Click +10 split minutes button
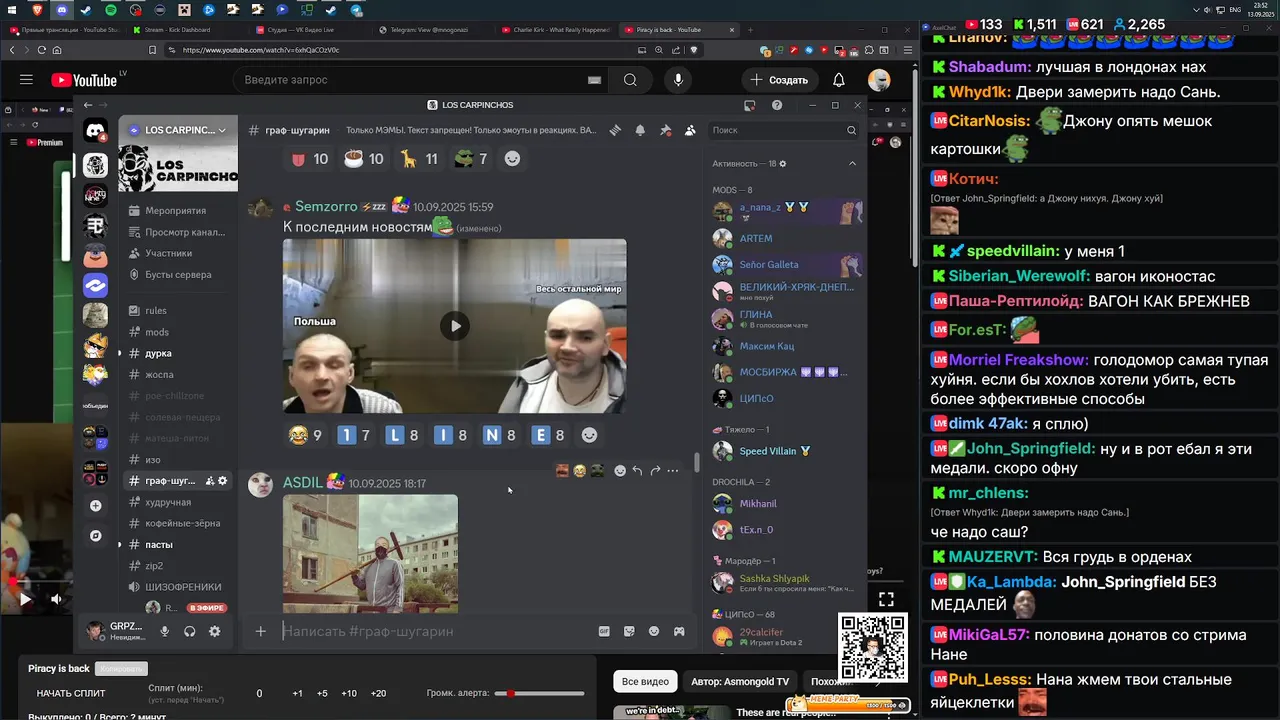The height and width of the screenshot is (720, 1280). click(348, 693)
